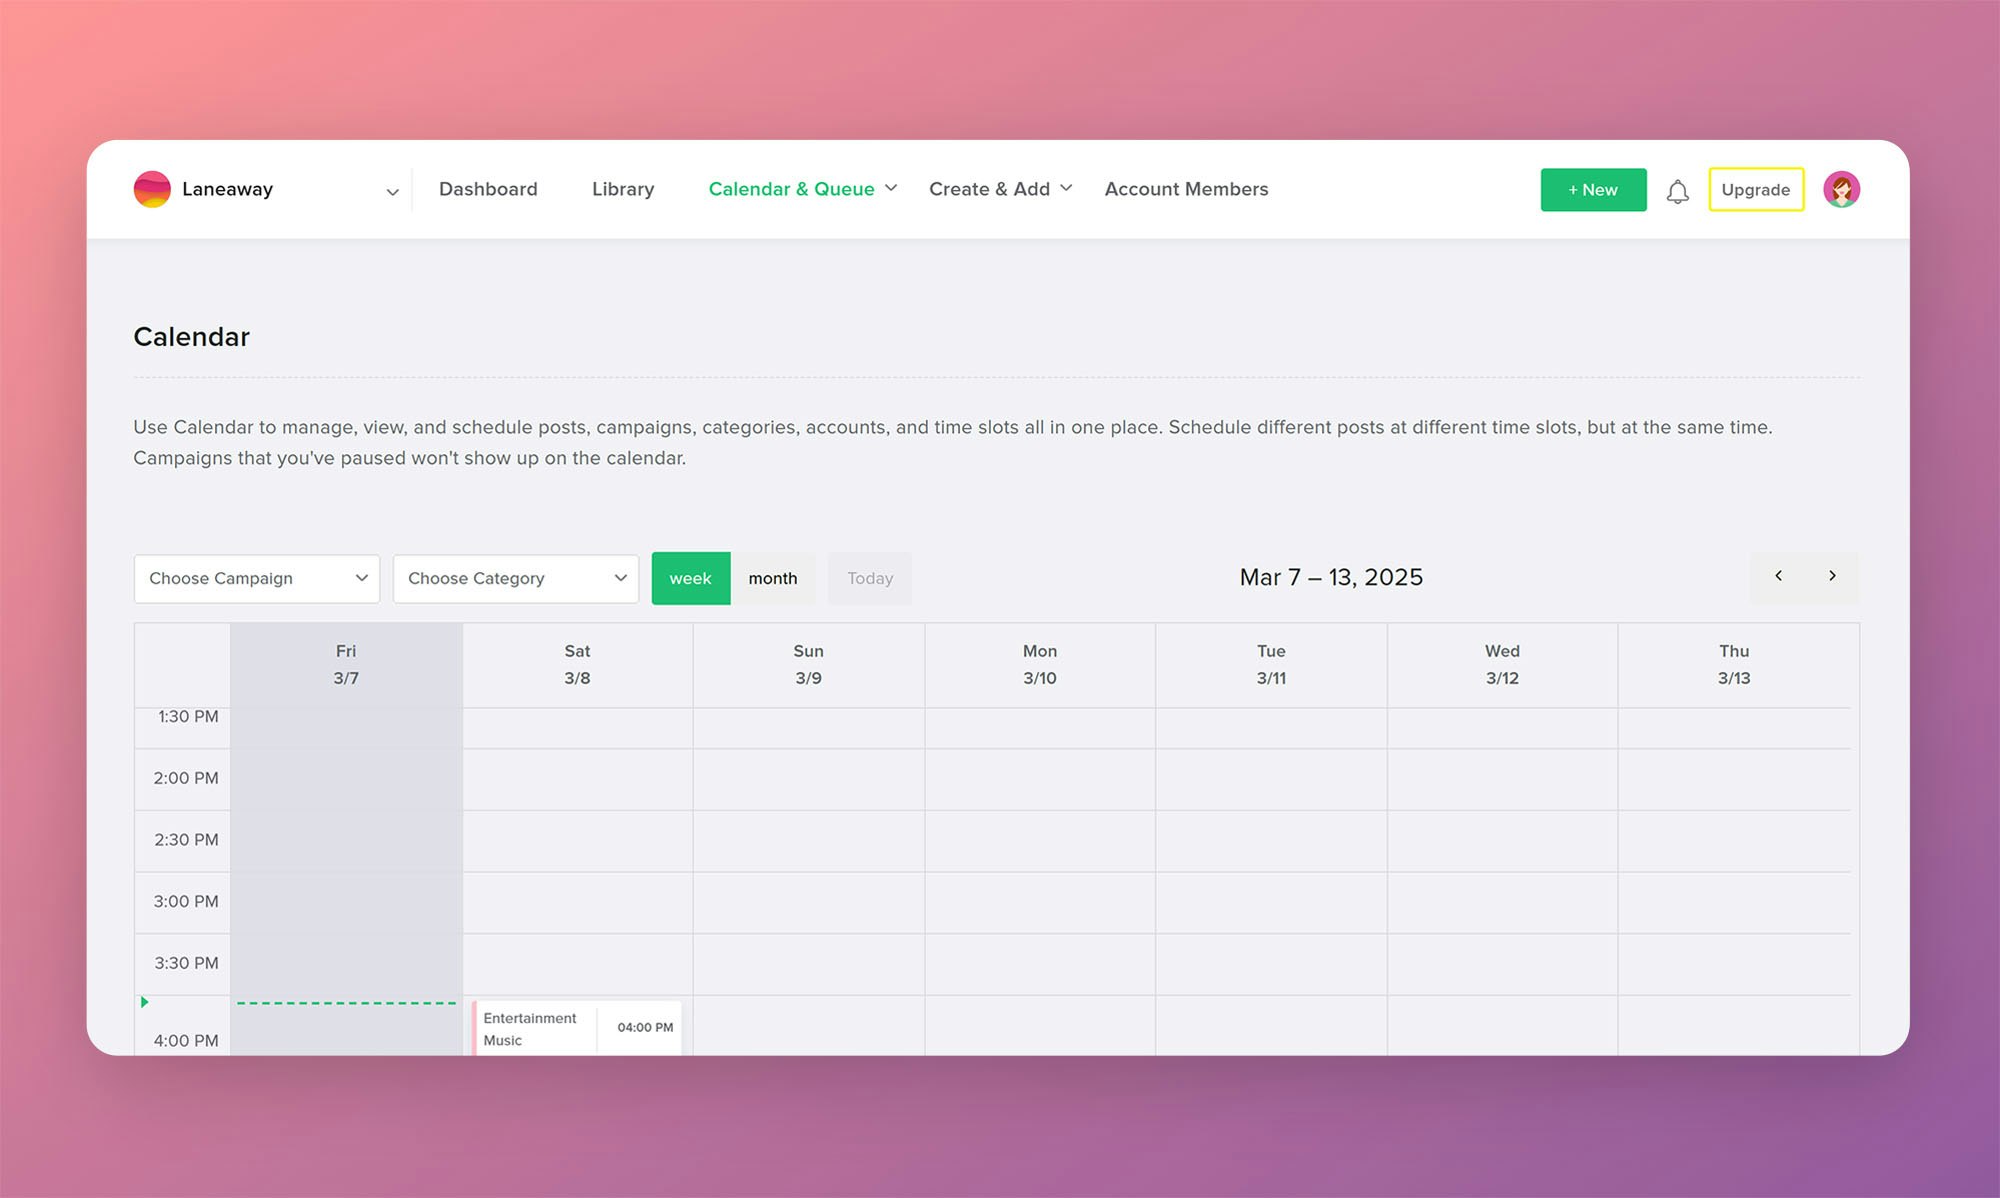Open the notifications bell
Image resolution: width=2000 pixels, height=1198 pixels.
click(x=1678, y=190)
